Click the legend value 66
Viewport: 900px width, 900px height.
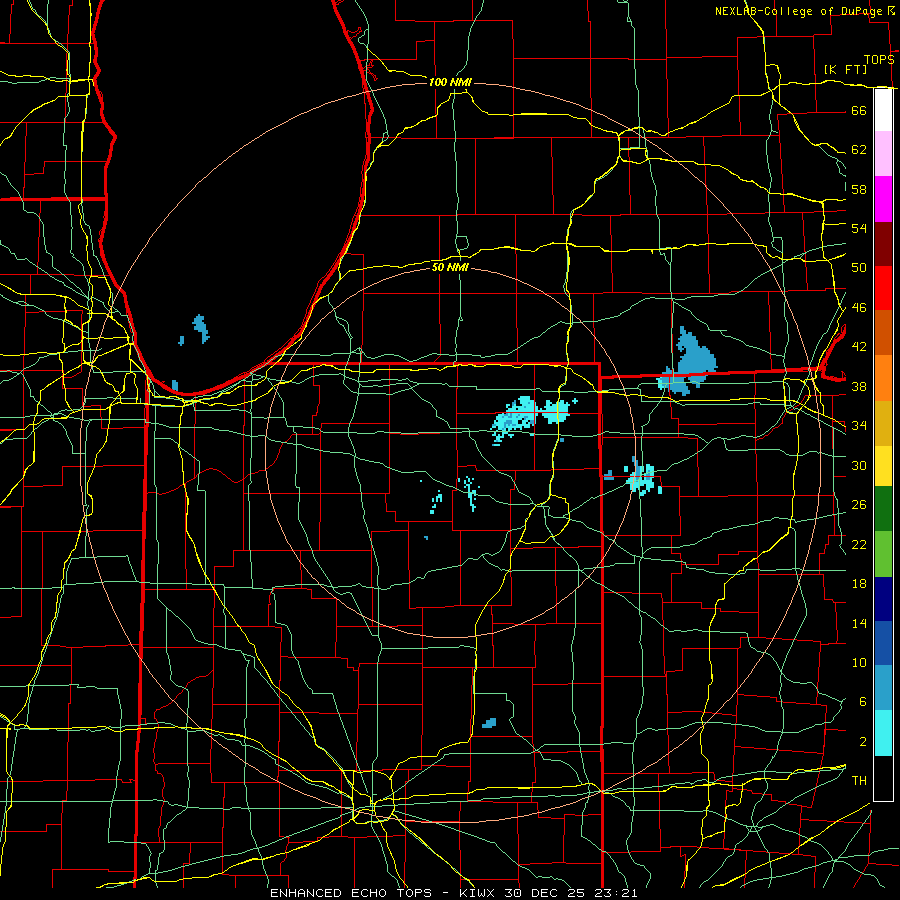point(859,110)
